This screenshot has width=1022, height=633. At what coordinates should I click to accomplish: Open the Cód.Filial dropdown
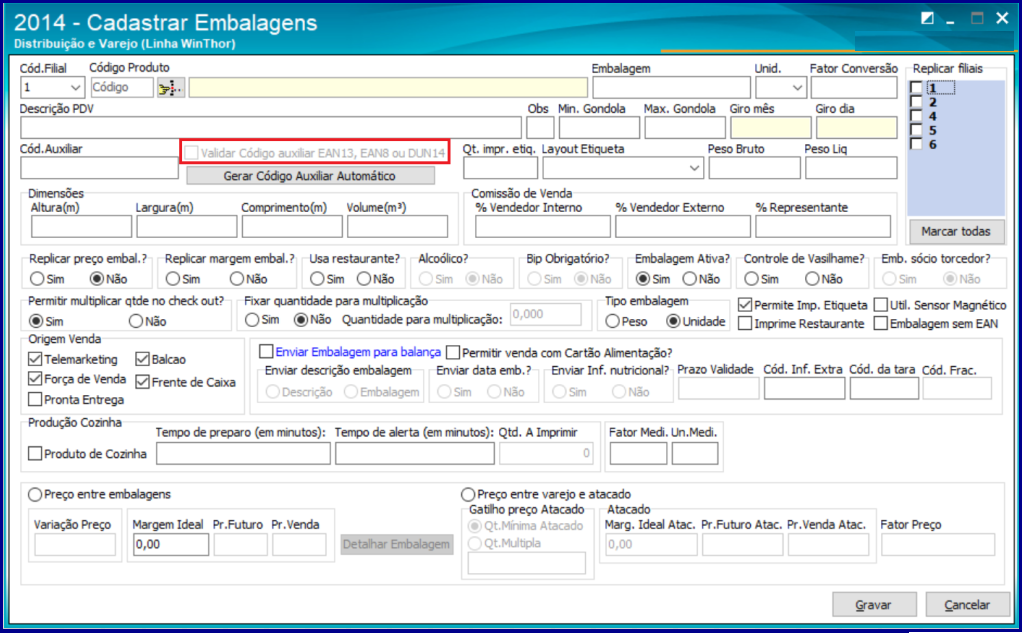click(x=76, y=87)
